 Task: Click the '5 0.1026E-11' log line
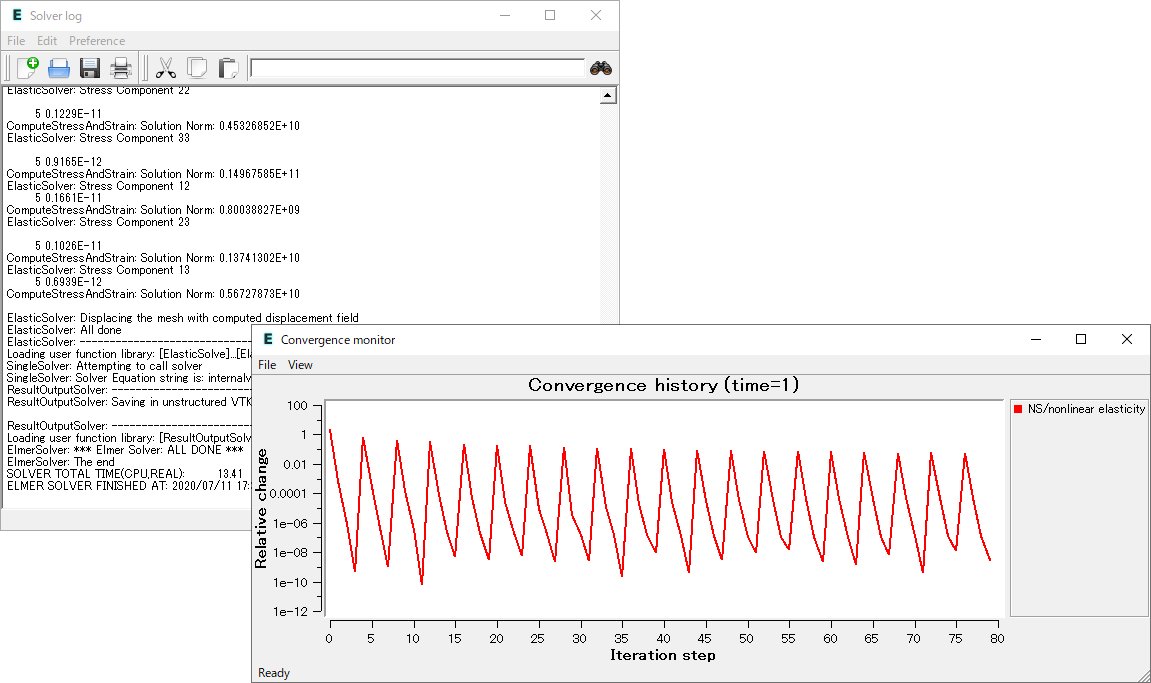68,246
